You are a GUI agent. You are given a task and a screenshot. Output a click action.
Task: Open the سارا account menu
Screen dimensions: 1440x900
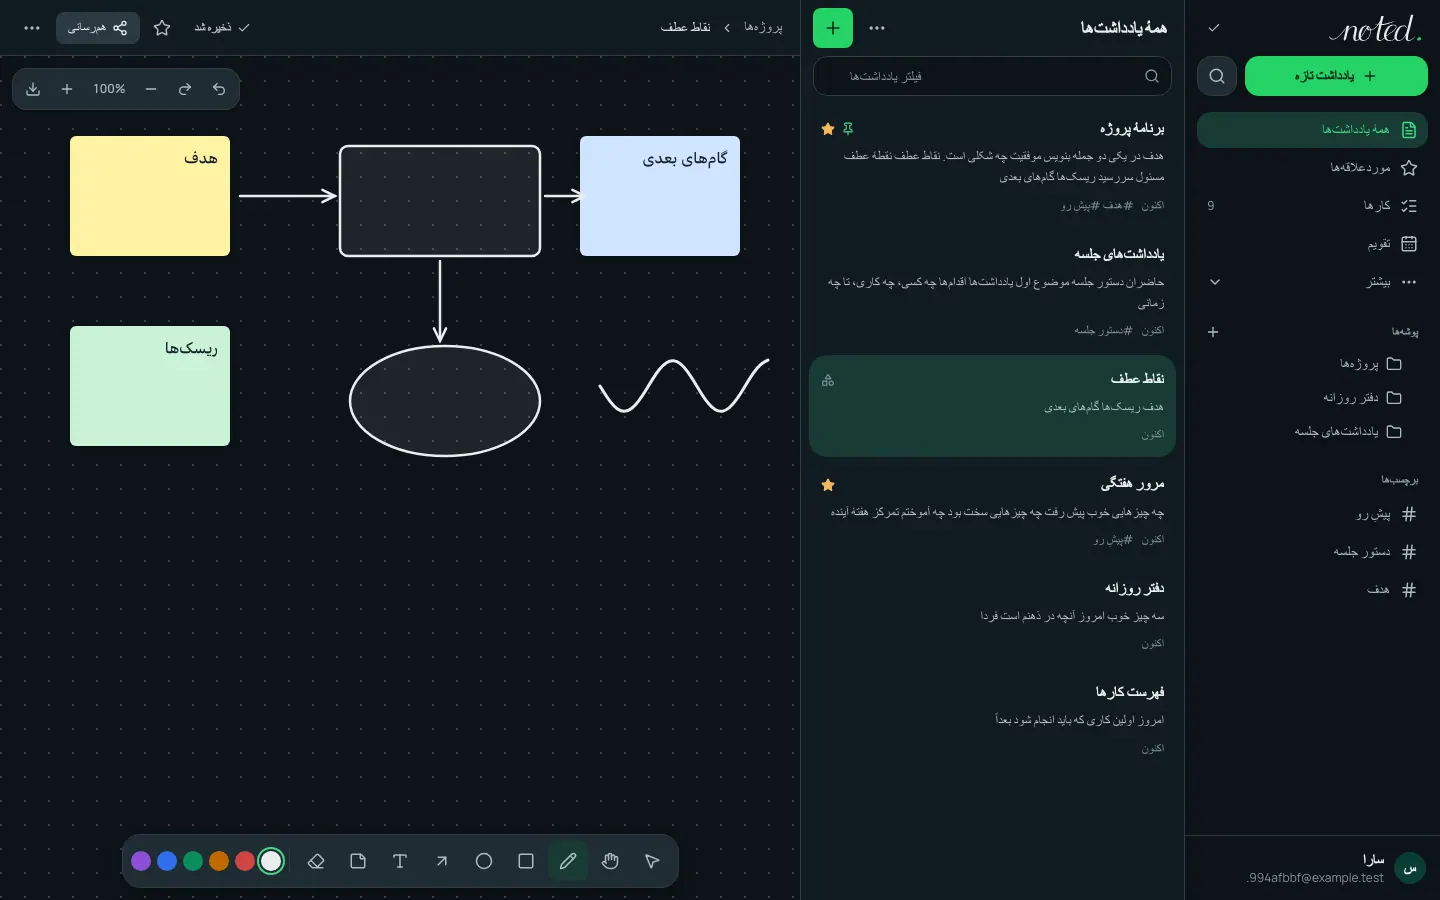1313,868
